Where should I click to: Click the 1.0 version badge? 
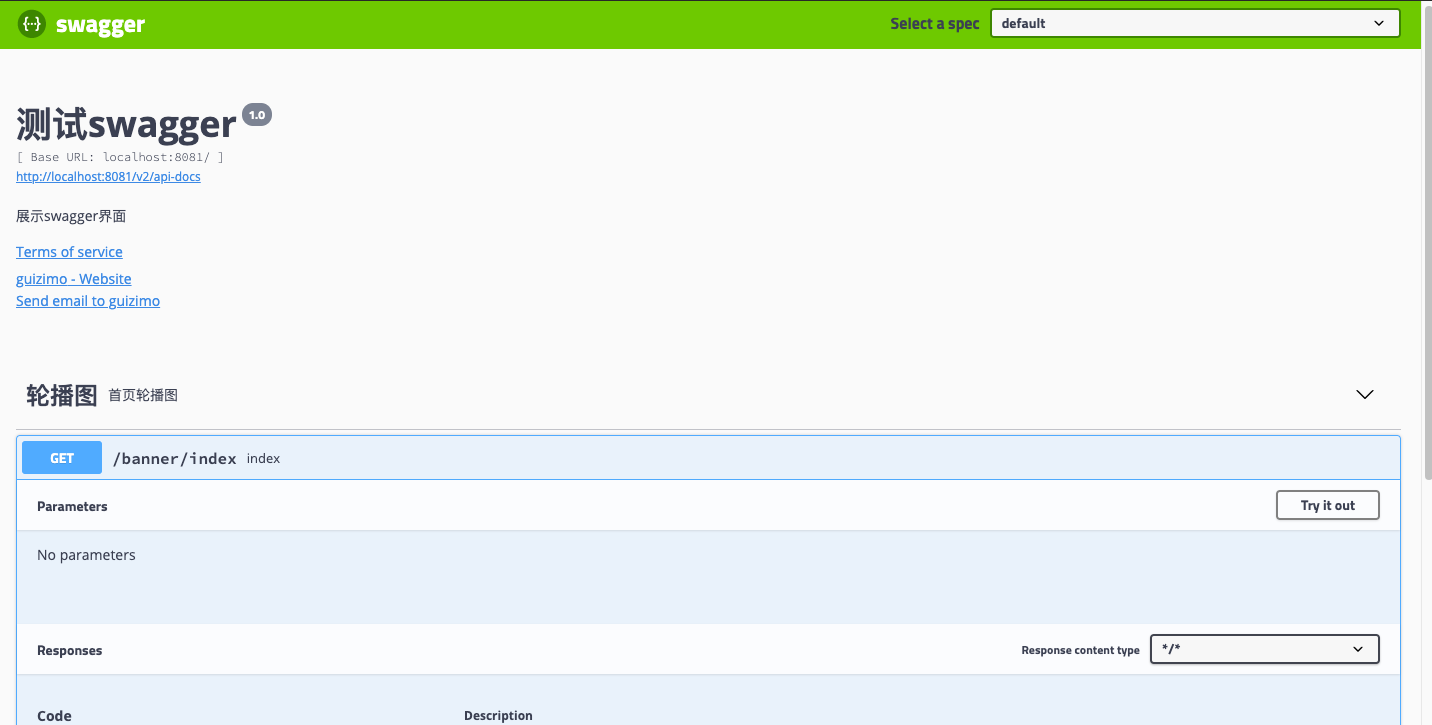tap(257, 115)
